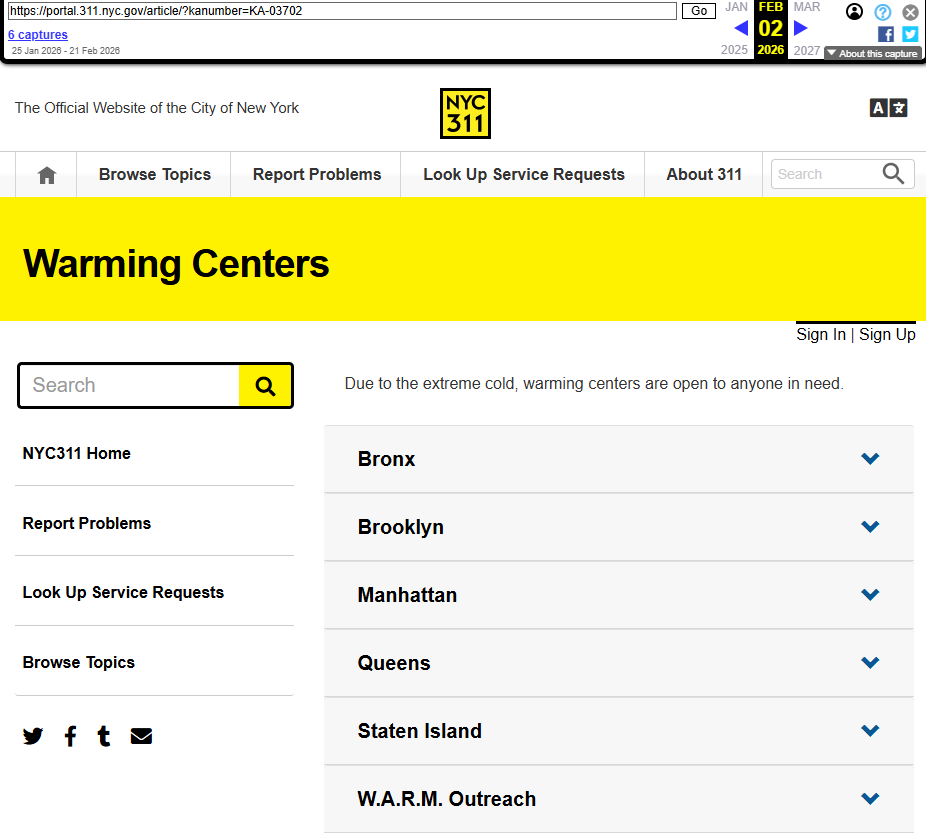
Task: Open the Facebook icon in sidebar
Action: point(70,737)
